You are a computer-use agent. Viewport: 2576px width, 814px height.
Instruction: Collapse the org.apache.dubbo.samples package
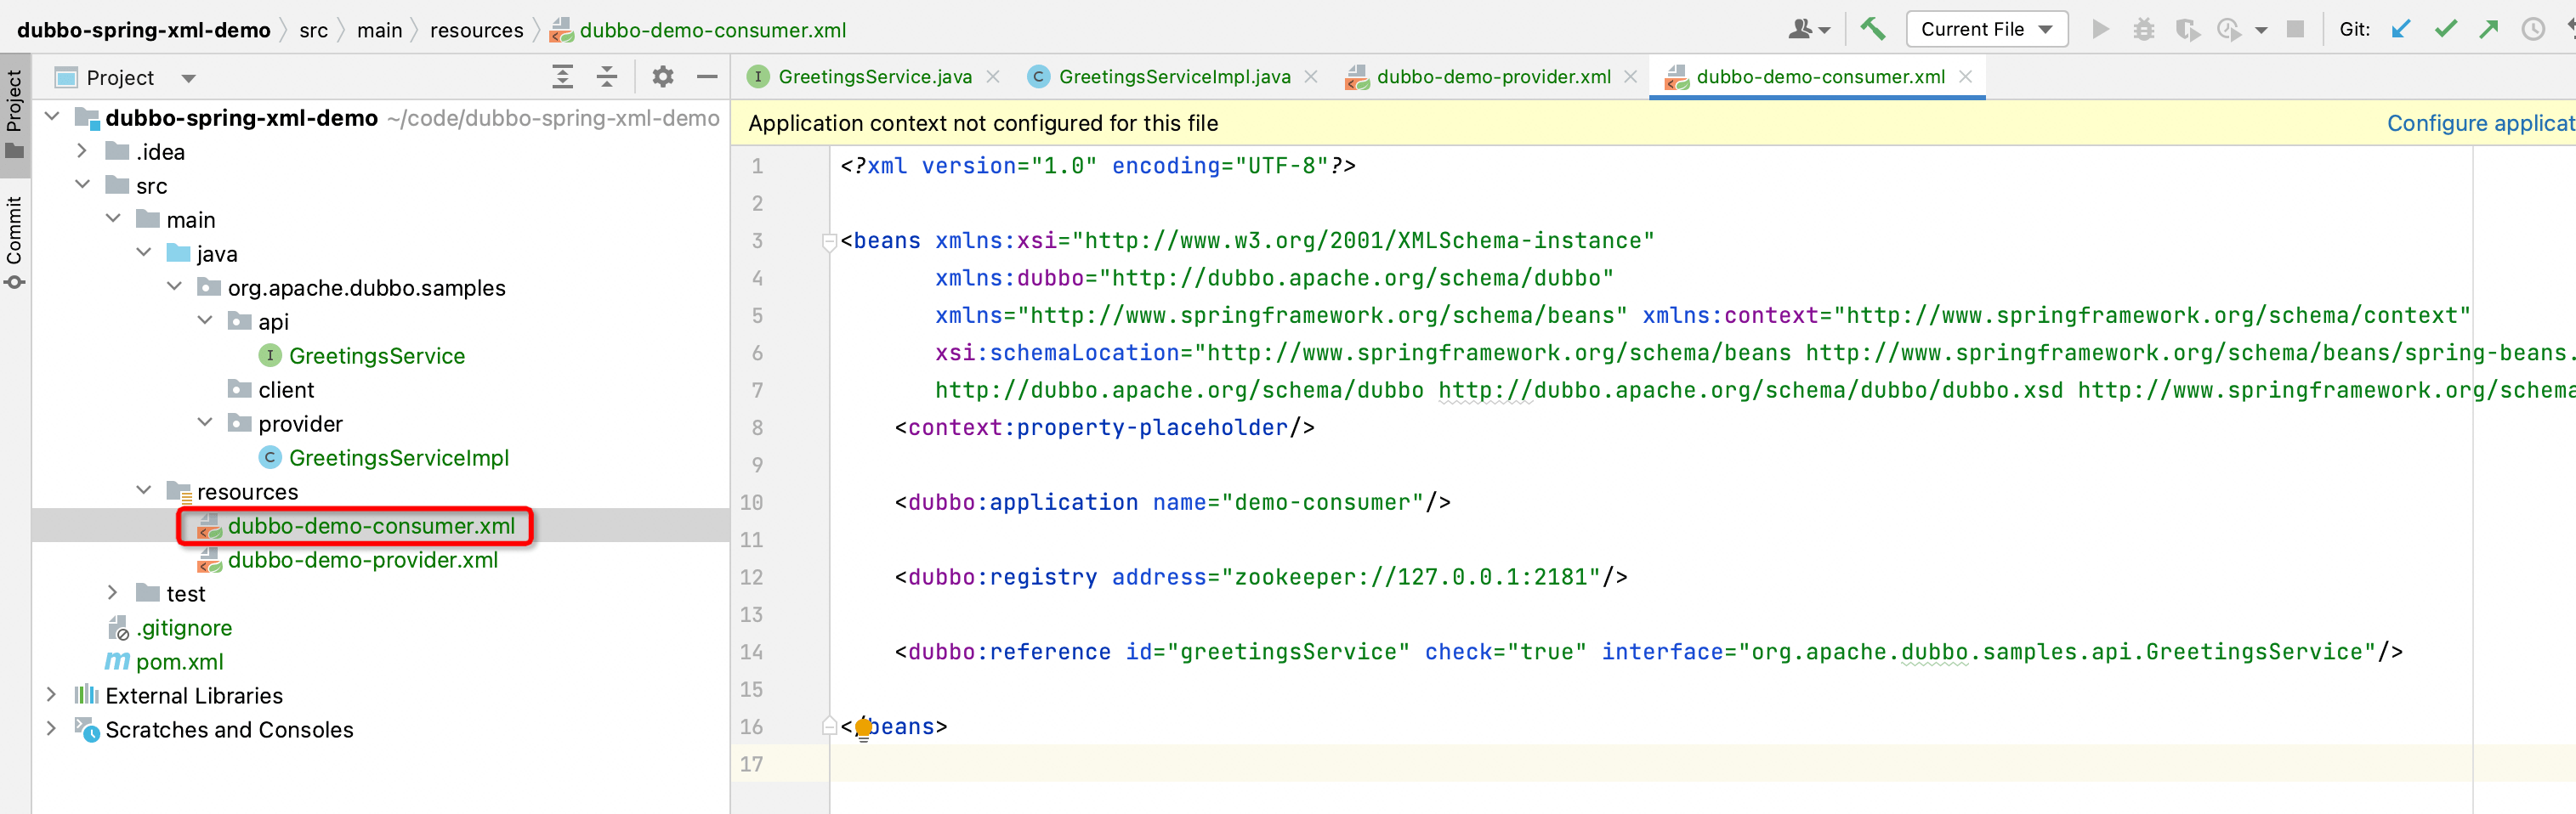(x=174, y=287)
